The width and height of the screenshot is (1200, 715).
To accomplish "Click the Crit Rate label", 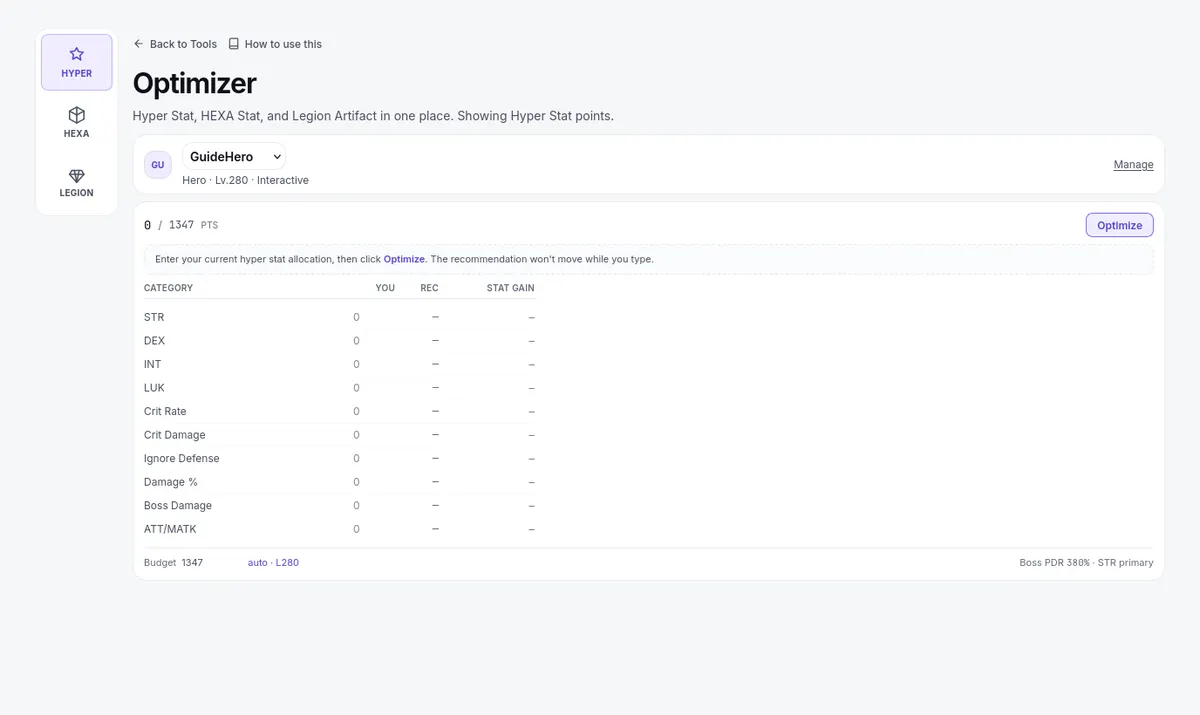I will 165,411.
